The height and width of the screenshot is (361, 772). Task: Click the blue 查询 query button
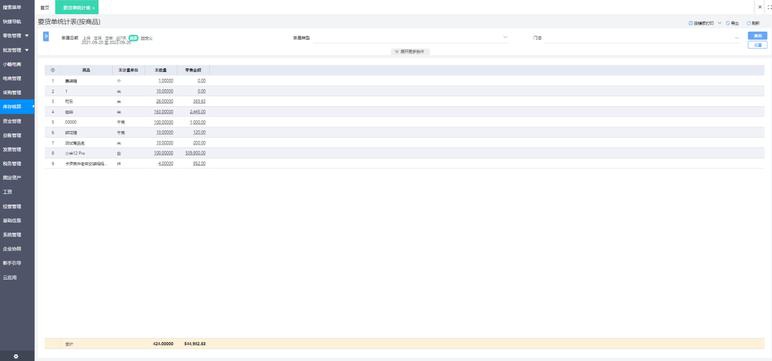tap(757, 36)
